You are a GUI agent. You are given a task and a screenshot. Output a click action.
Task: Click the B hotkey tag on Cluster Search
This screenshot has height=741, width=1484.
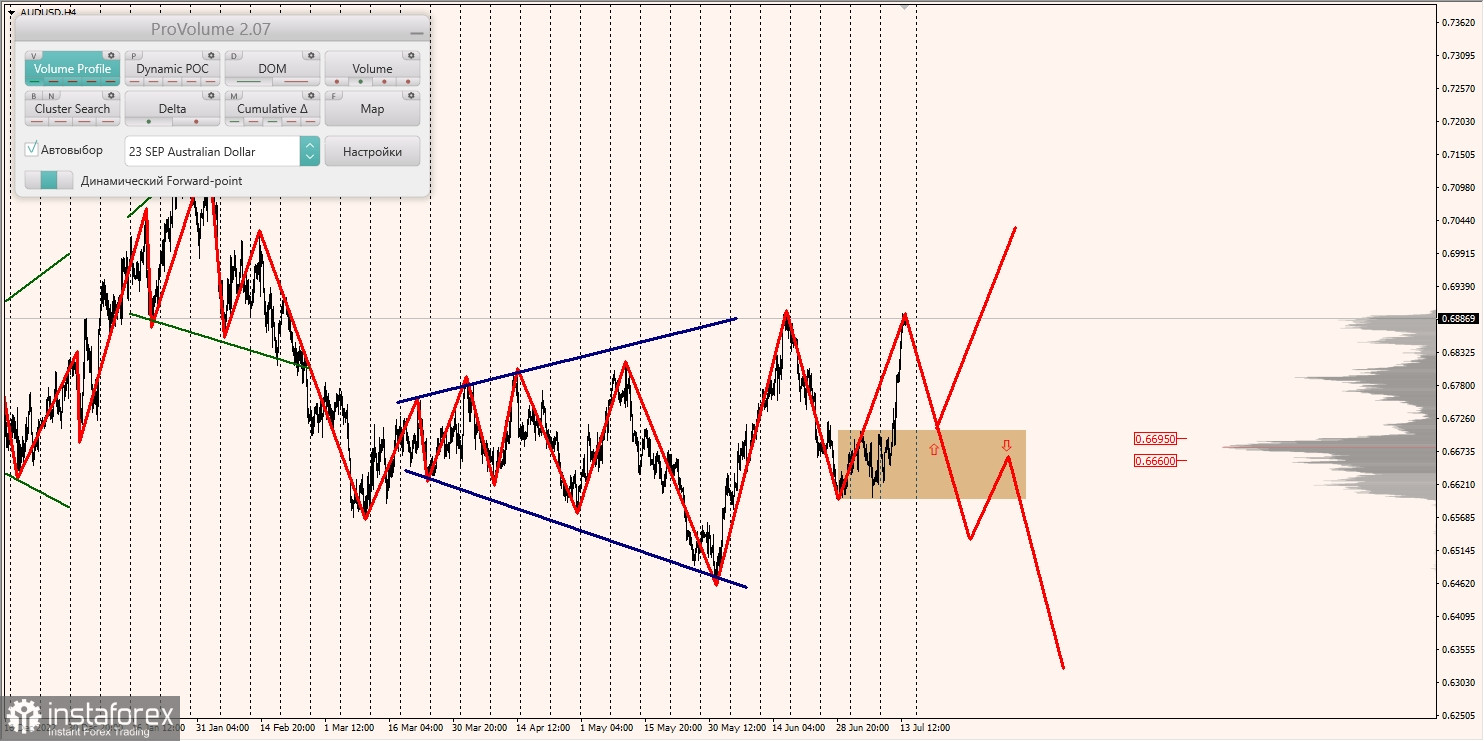[35, 96]
